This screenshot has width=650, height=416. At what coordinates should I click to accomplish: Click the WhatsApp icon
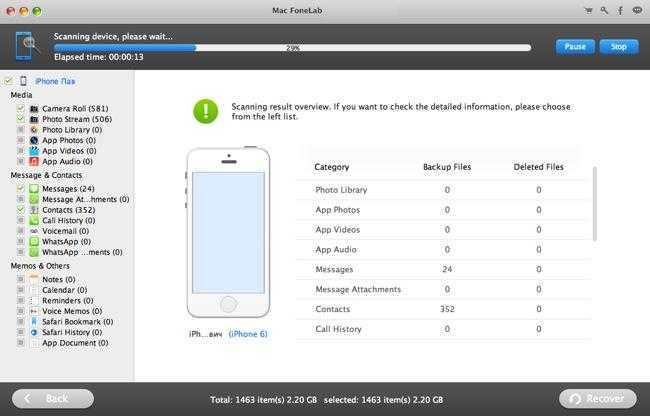tap(34, 242)
